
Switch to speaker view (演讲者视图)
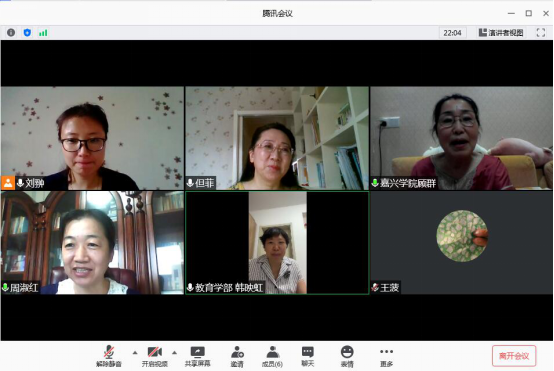pos(501,33)
